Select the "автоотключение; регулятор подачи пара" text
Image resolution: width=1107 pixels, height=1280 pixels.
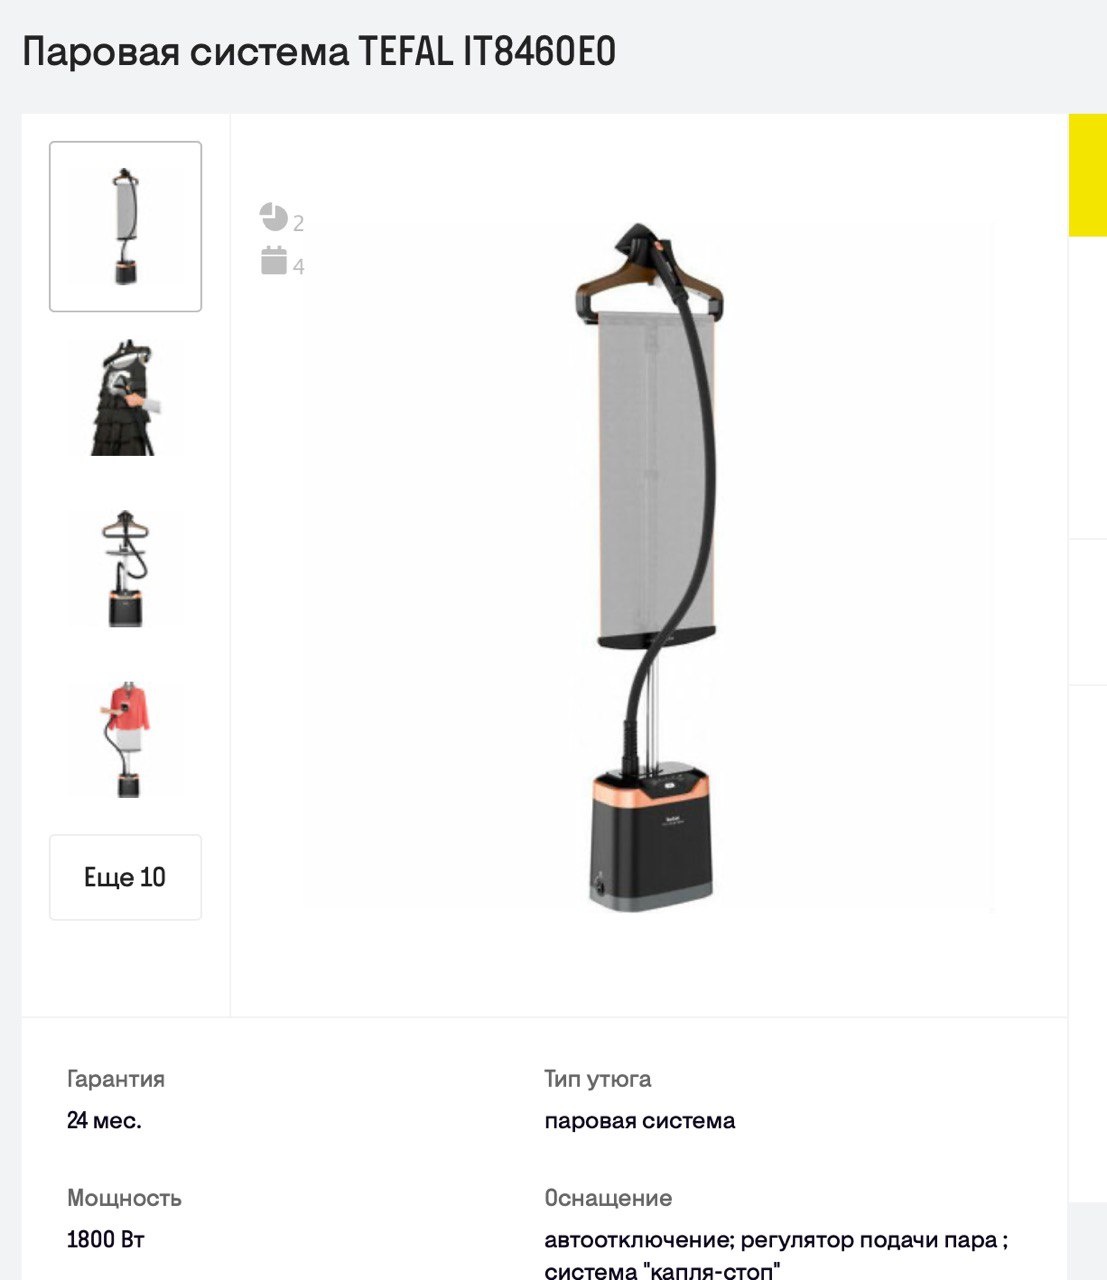[771, 1240]
